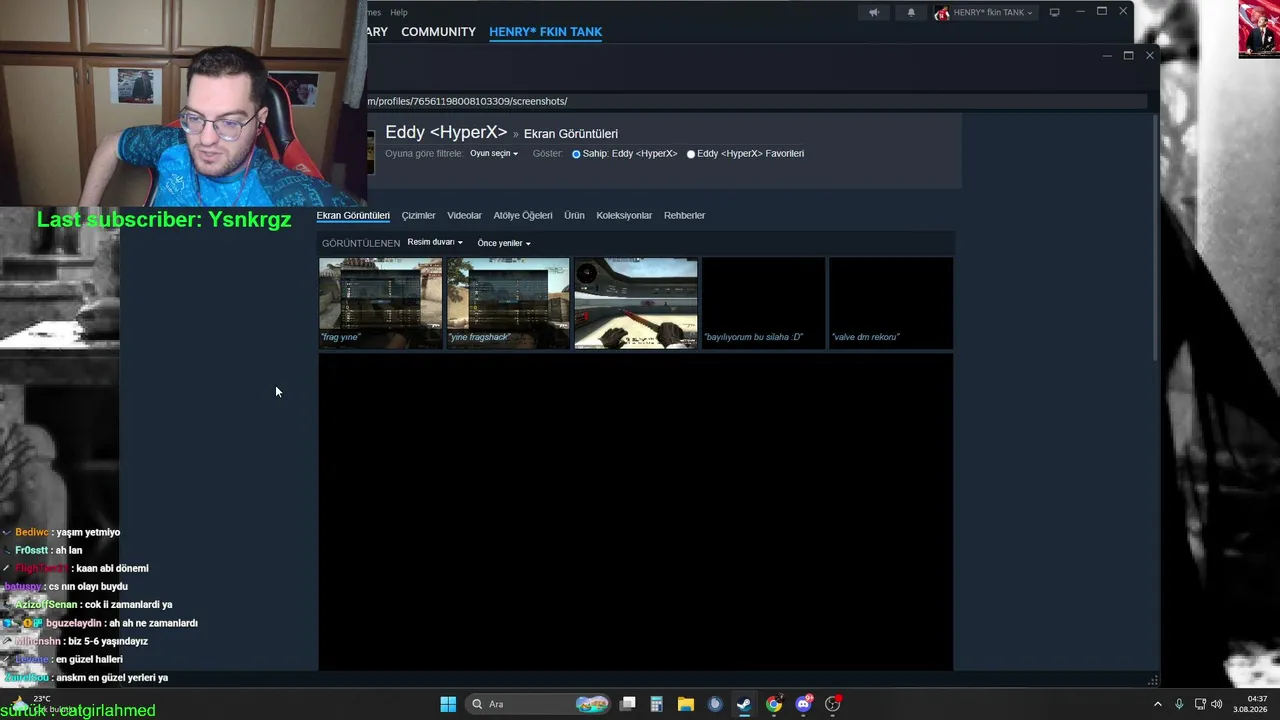Open Task View on the taskbar
The height and width of the screenshot is (720, 1280).
click(x=628, y=704)
